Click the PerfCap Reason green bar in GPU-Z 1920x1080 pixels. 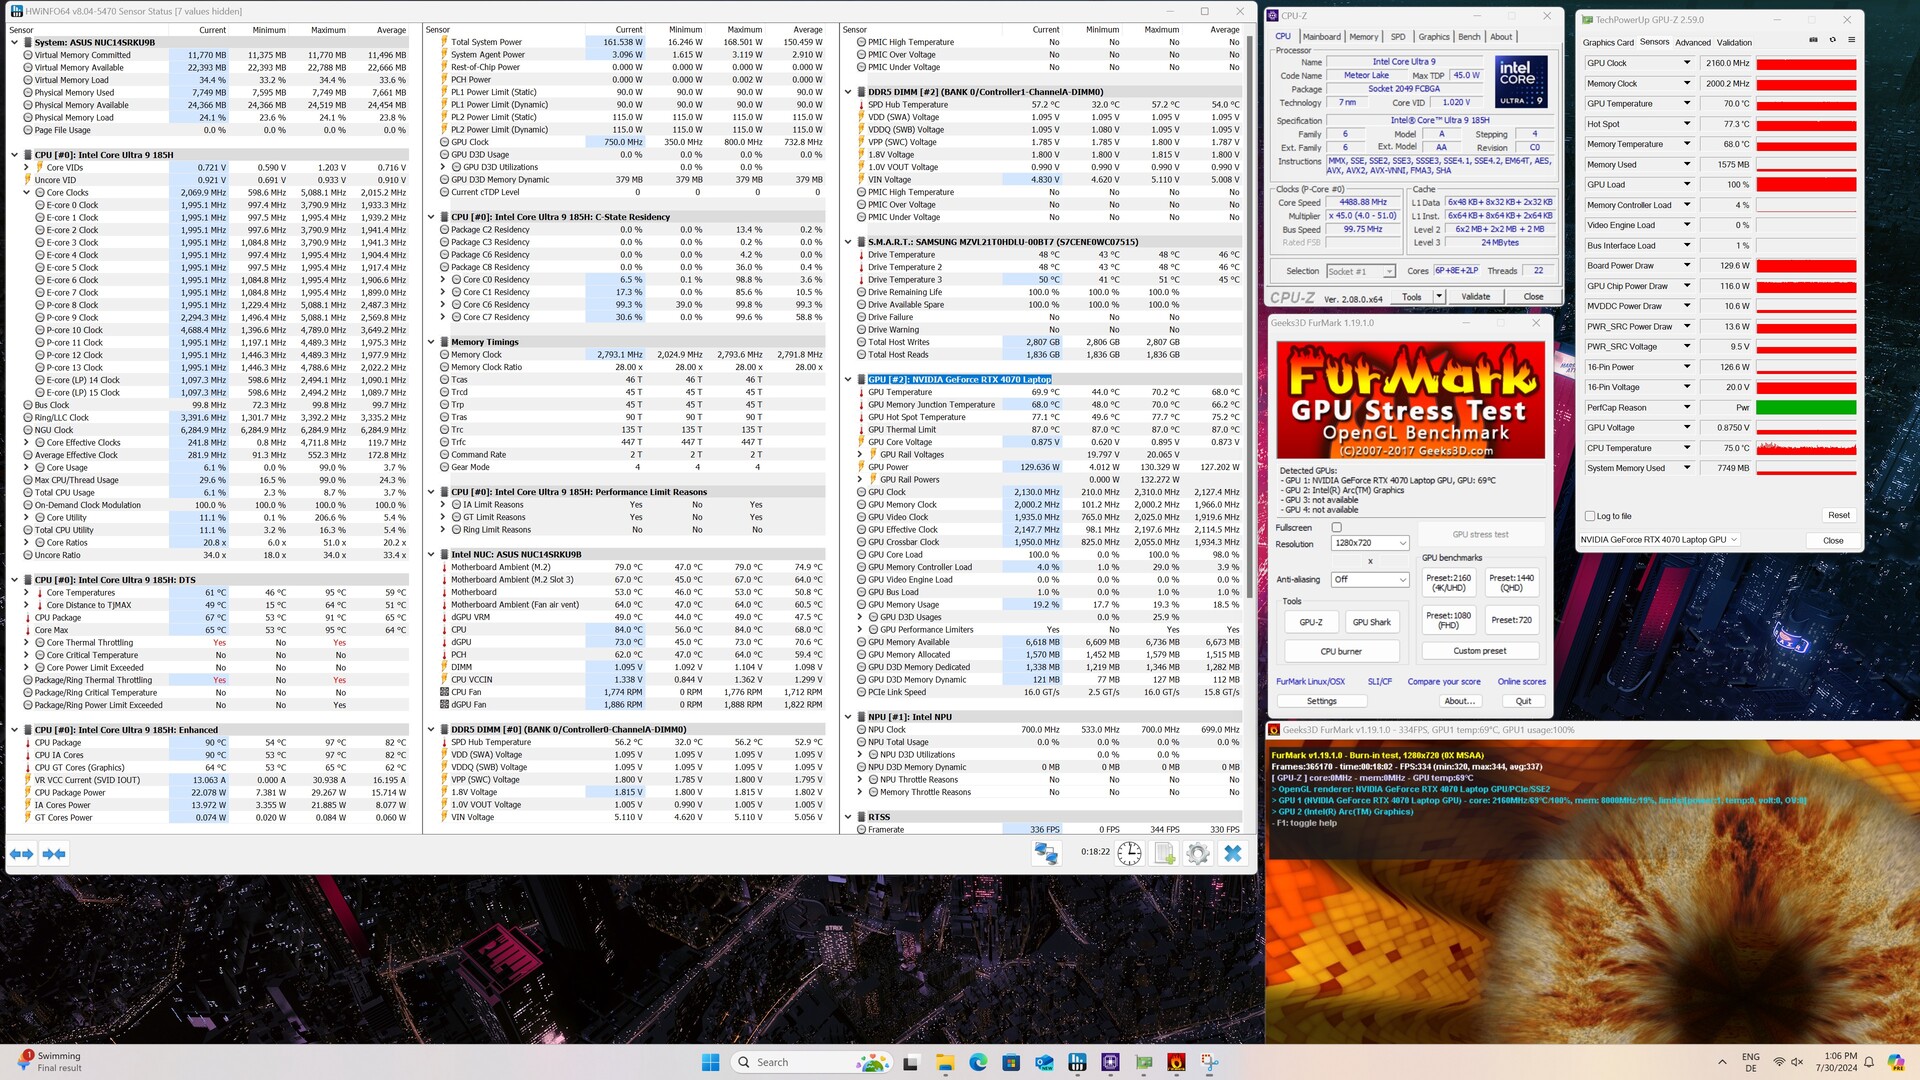[1806, 408]
